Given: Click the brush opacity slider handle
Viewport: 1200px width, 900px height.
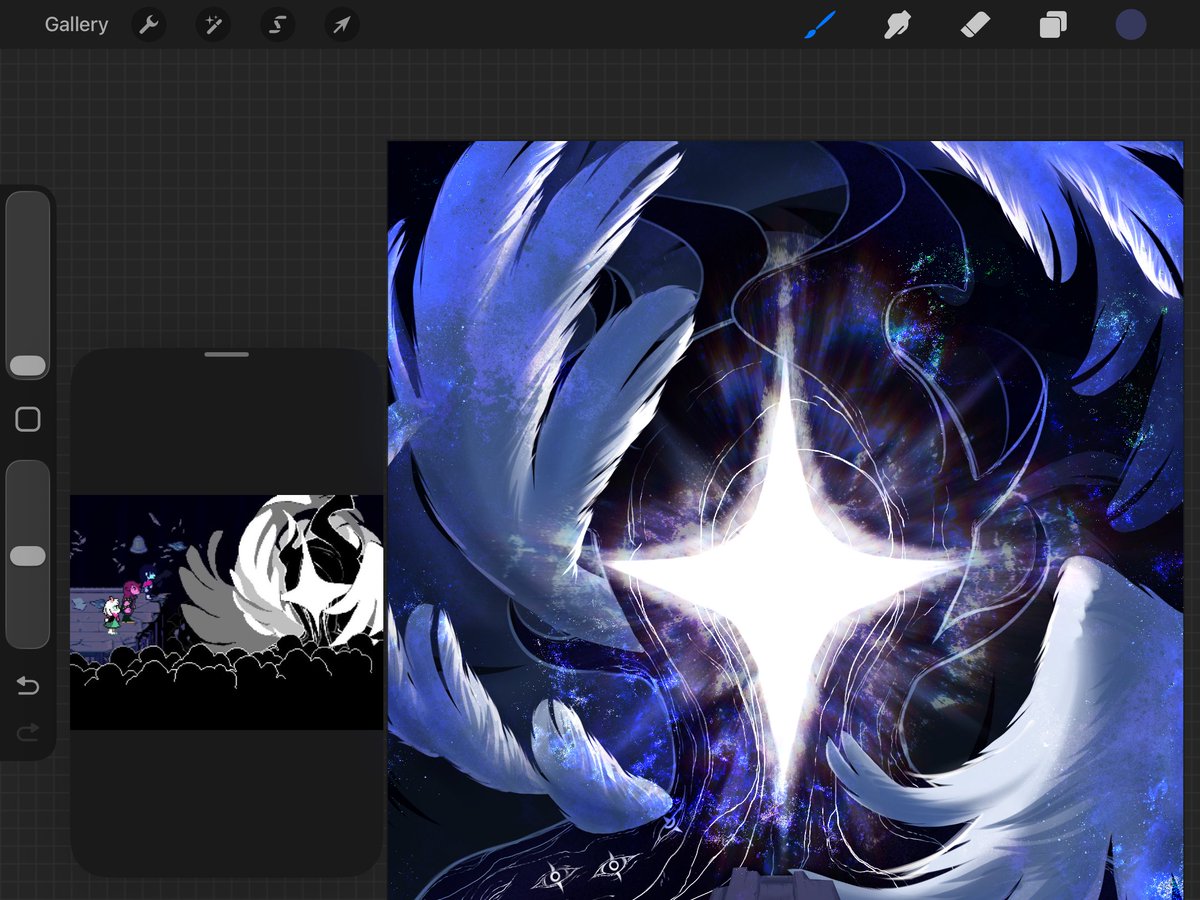Looking at the screenshot, I should pos(28,556).
